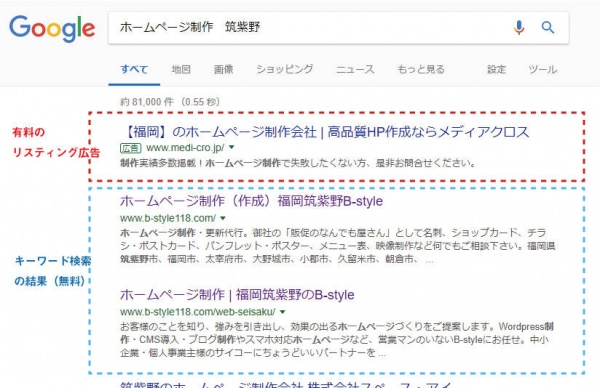Click the magnifying glass search icon
The image size is (600, 388).
(x=548, y=28)
